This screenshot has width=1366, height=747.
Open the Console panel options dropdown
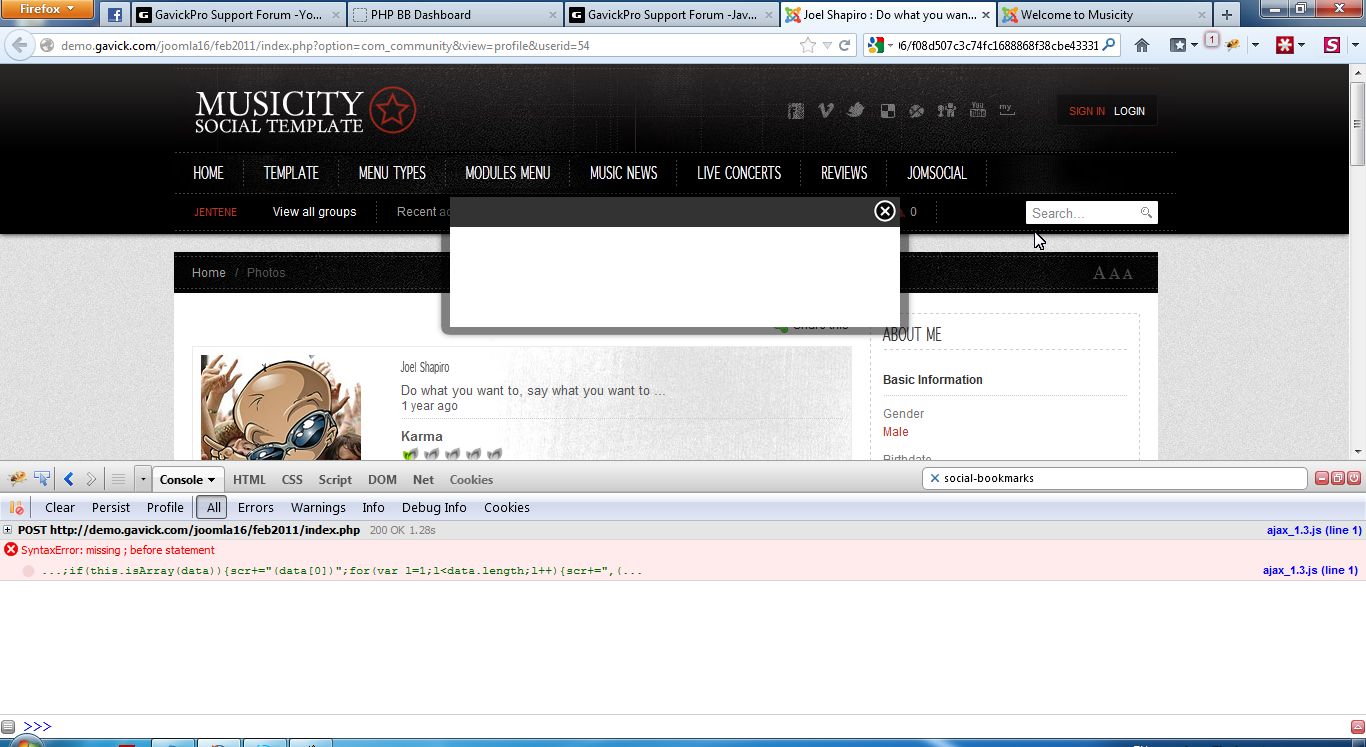pyautogui.click(x=212, y=480)
